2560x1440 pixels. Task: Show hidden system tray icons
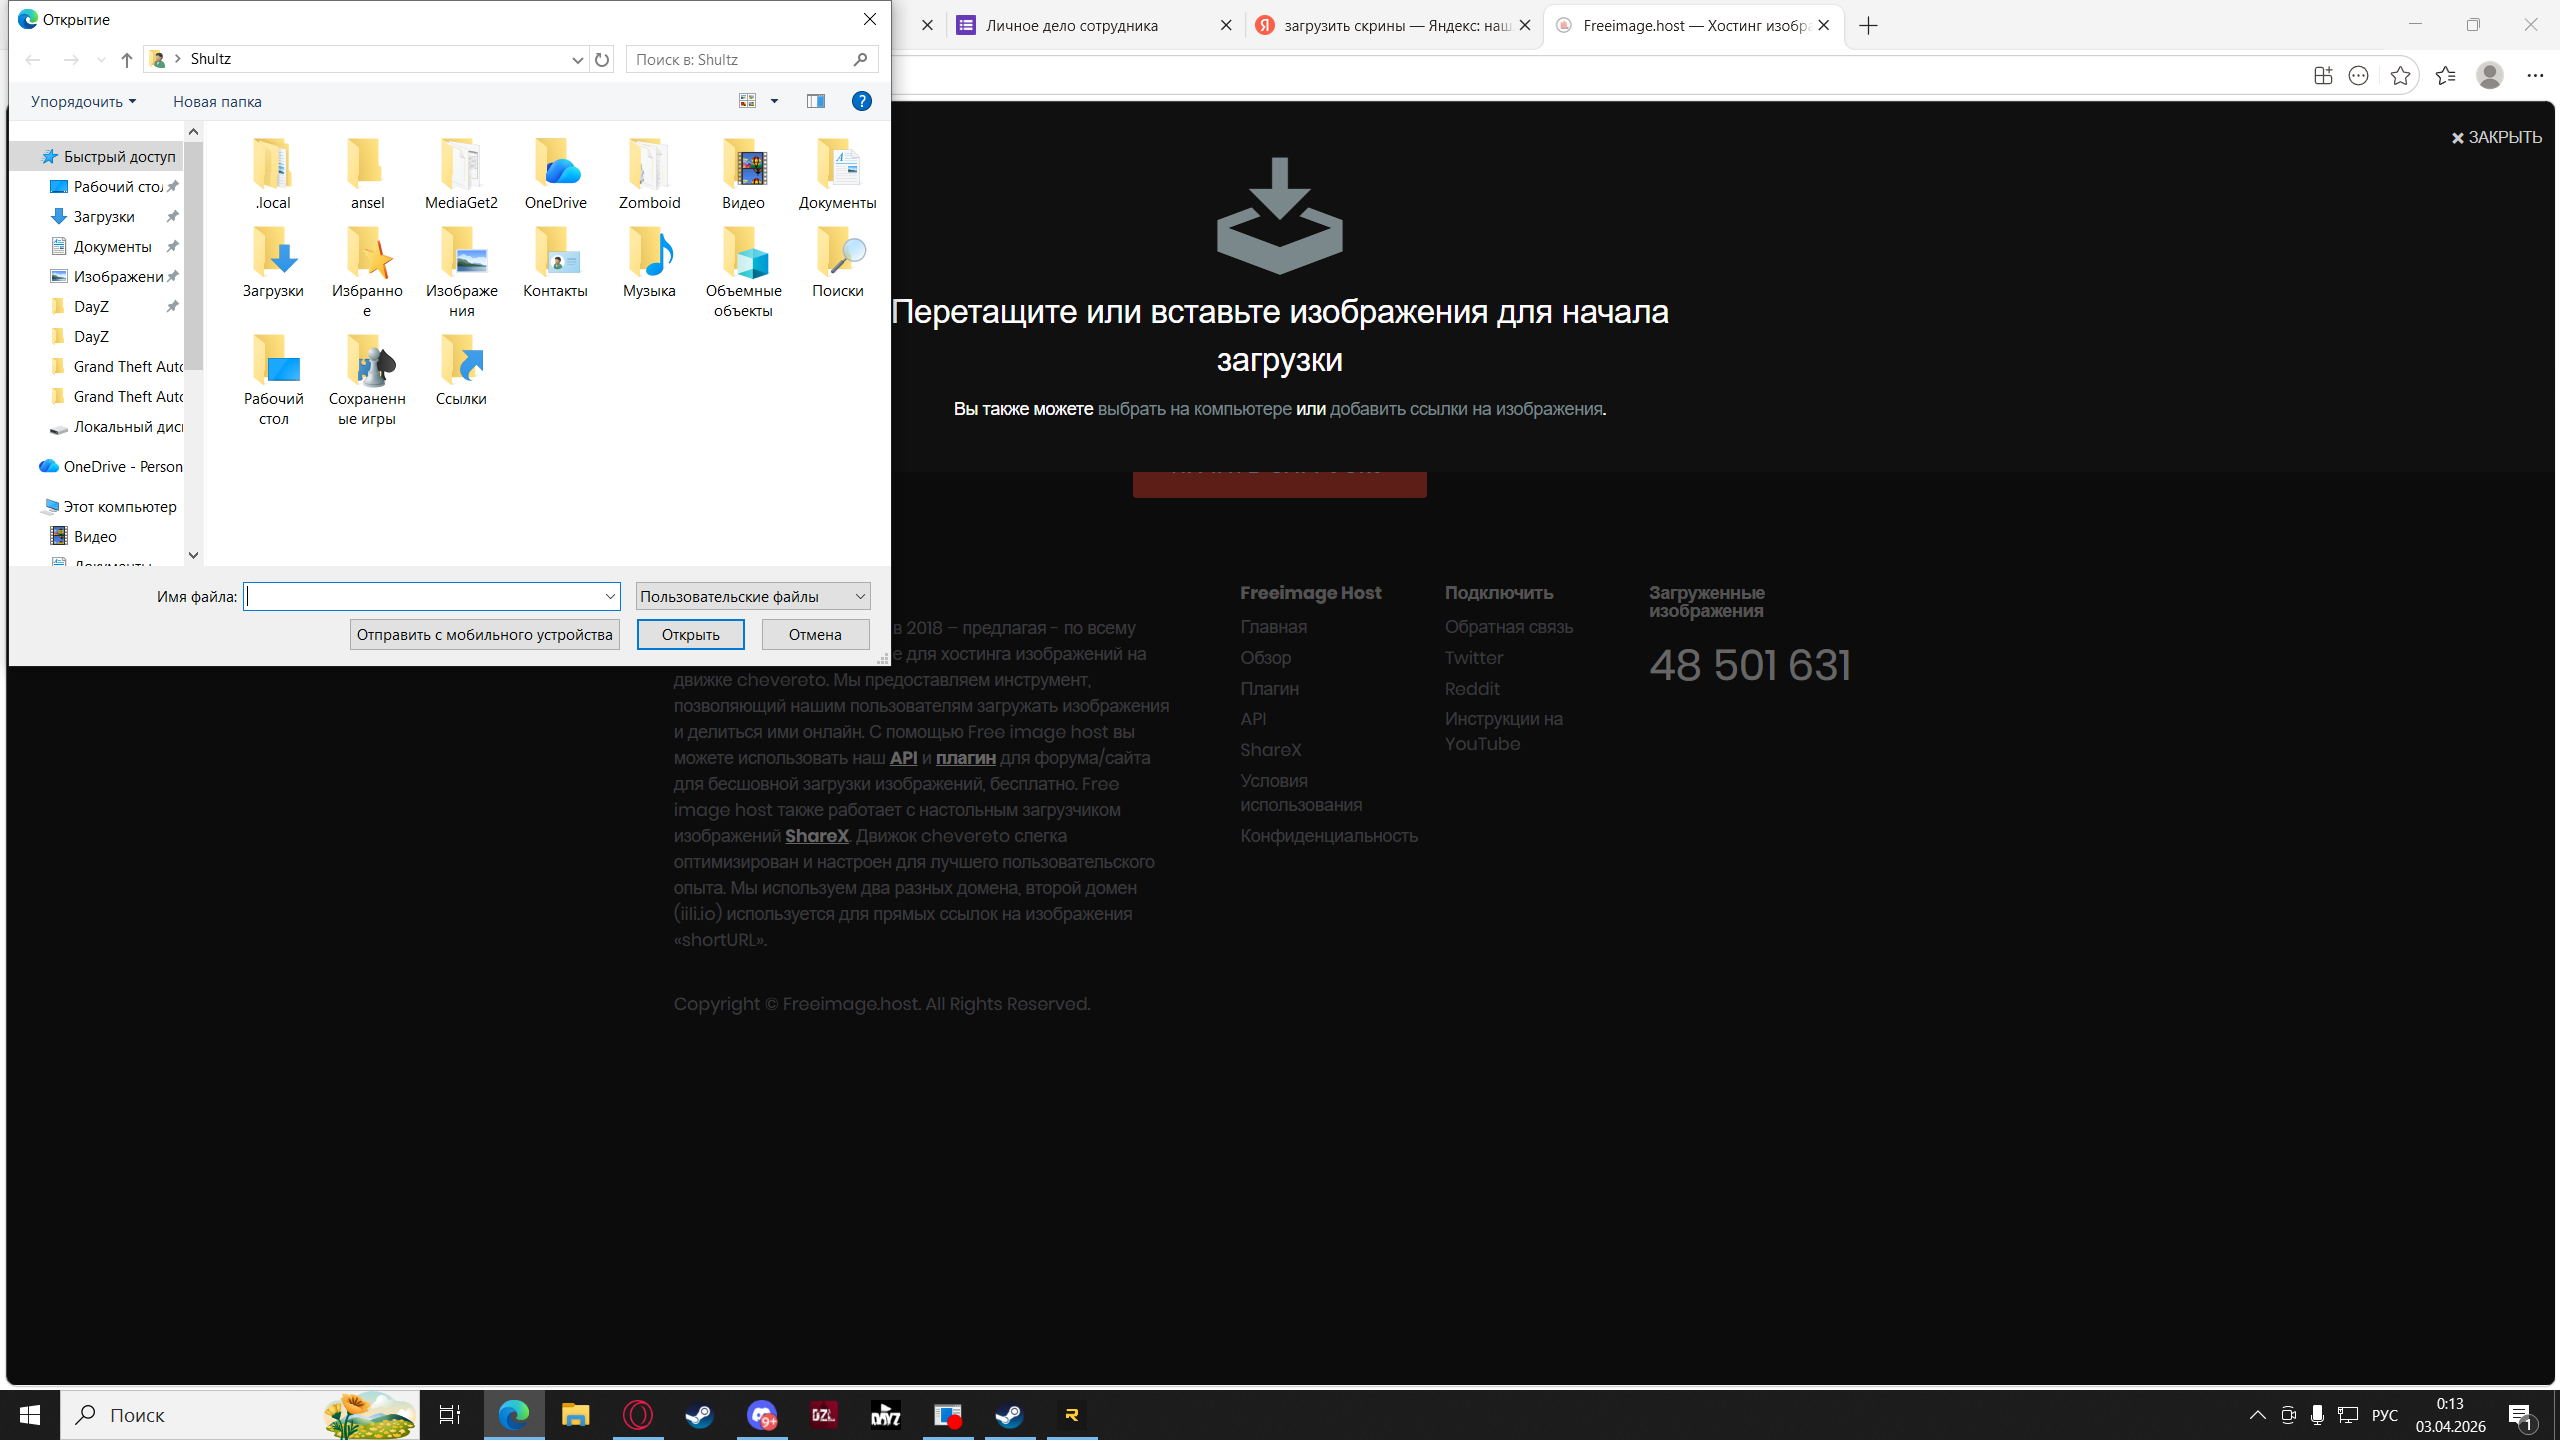coord(2258,1415)
